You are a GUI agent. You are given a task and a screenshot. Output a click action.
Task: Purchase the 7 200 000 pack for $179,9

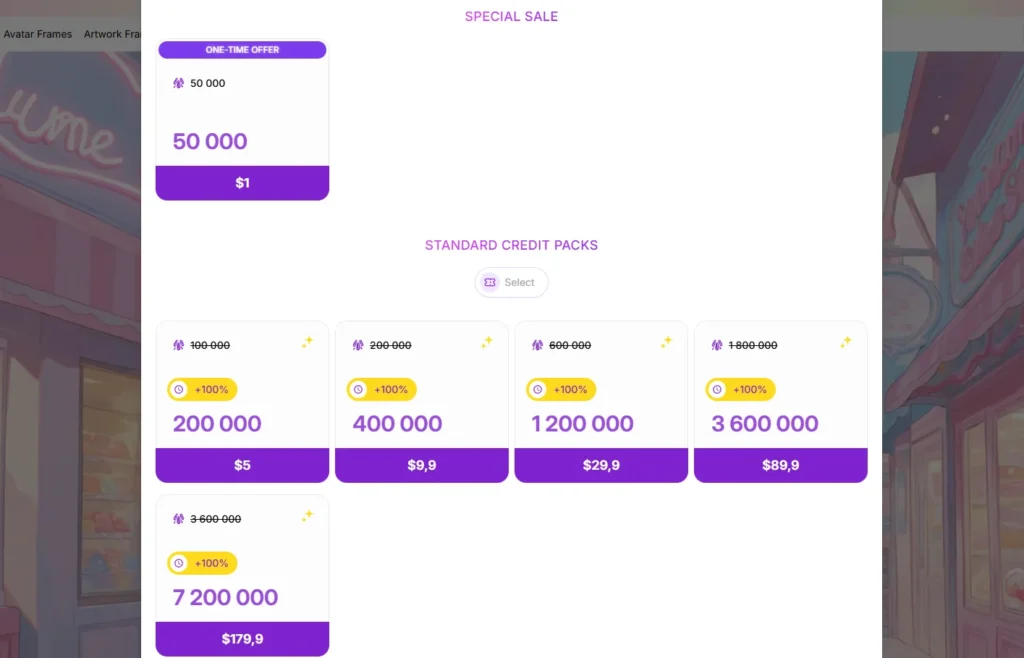[242, 639]
